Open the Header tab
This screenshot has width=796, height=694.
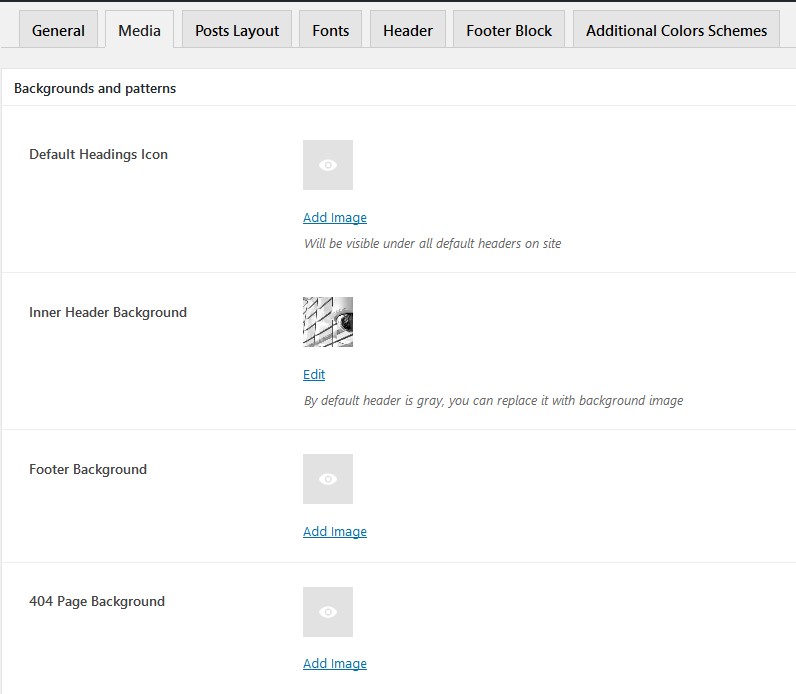point(408,30)
